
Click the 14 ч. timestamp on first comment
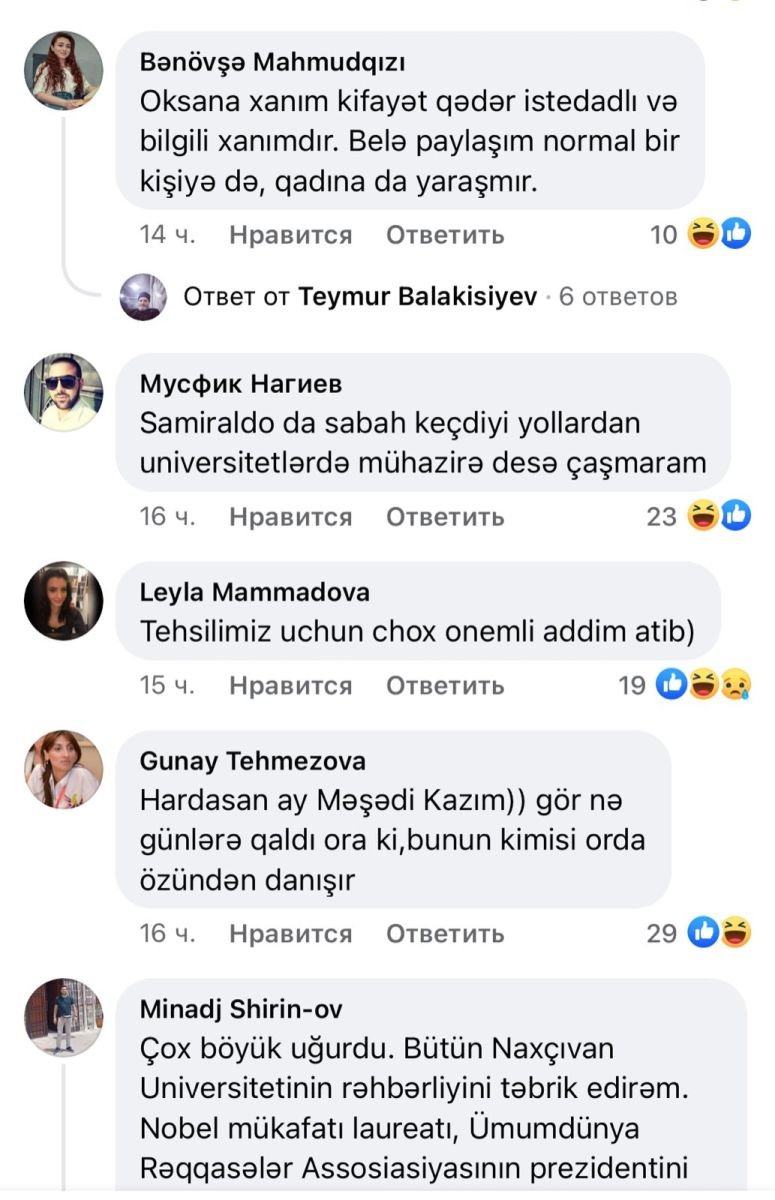click(167, 235)
